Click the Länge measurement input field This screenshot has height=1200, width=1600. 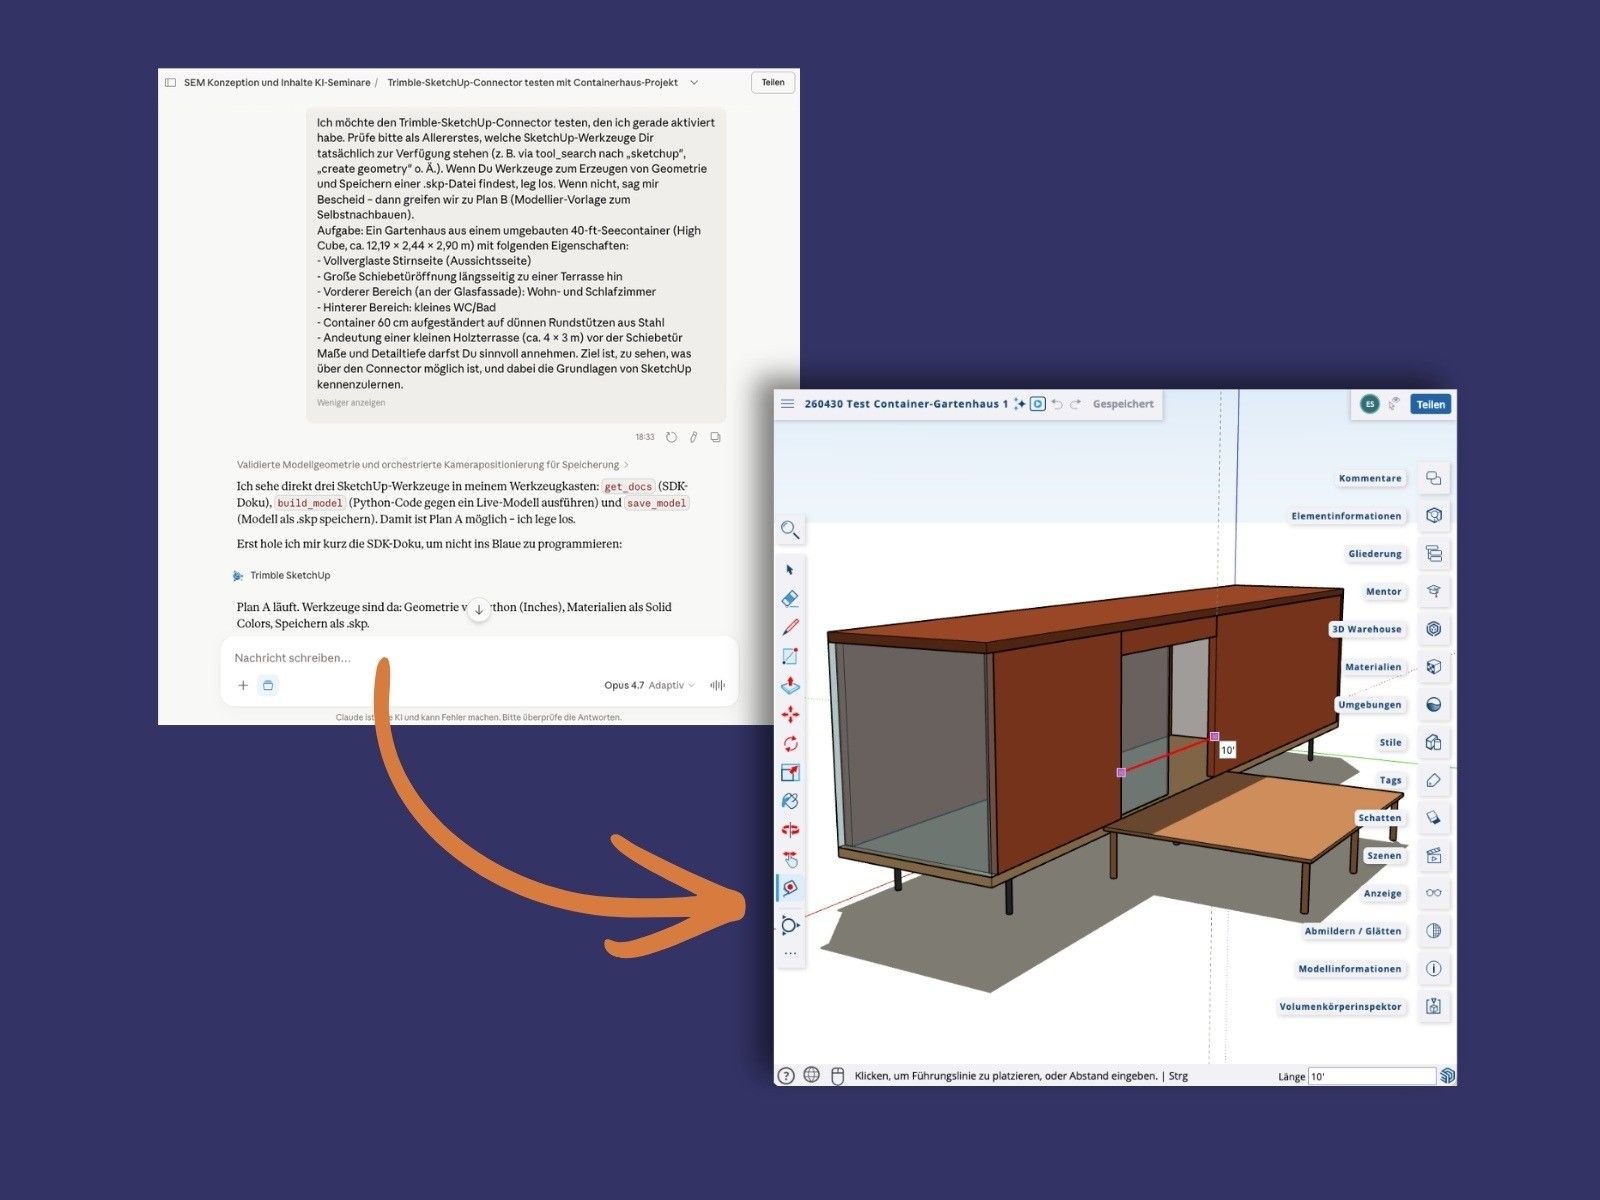[1371, 1076]
